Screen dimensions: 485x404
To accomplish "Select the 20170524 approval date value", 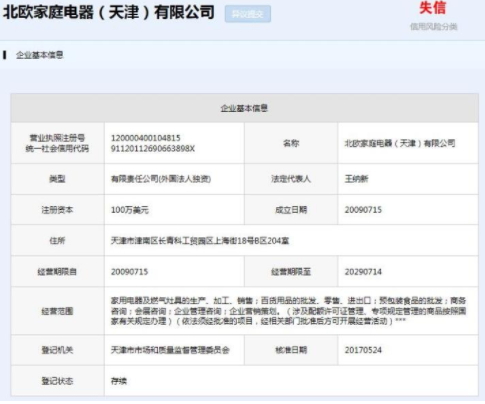I will [363, 350].
